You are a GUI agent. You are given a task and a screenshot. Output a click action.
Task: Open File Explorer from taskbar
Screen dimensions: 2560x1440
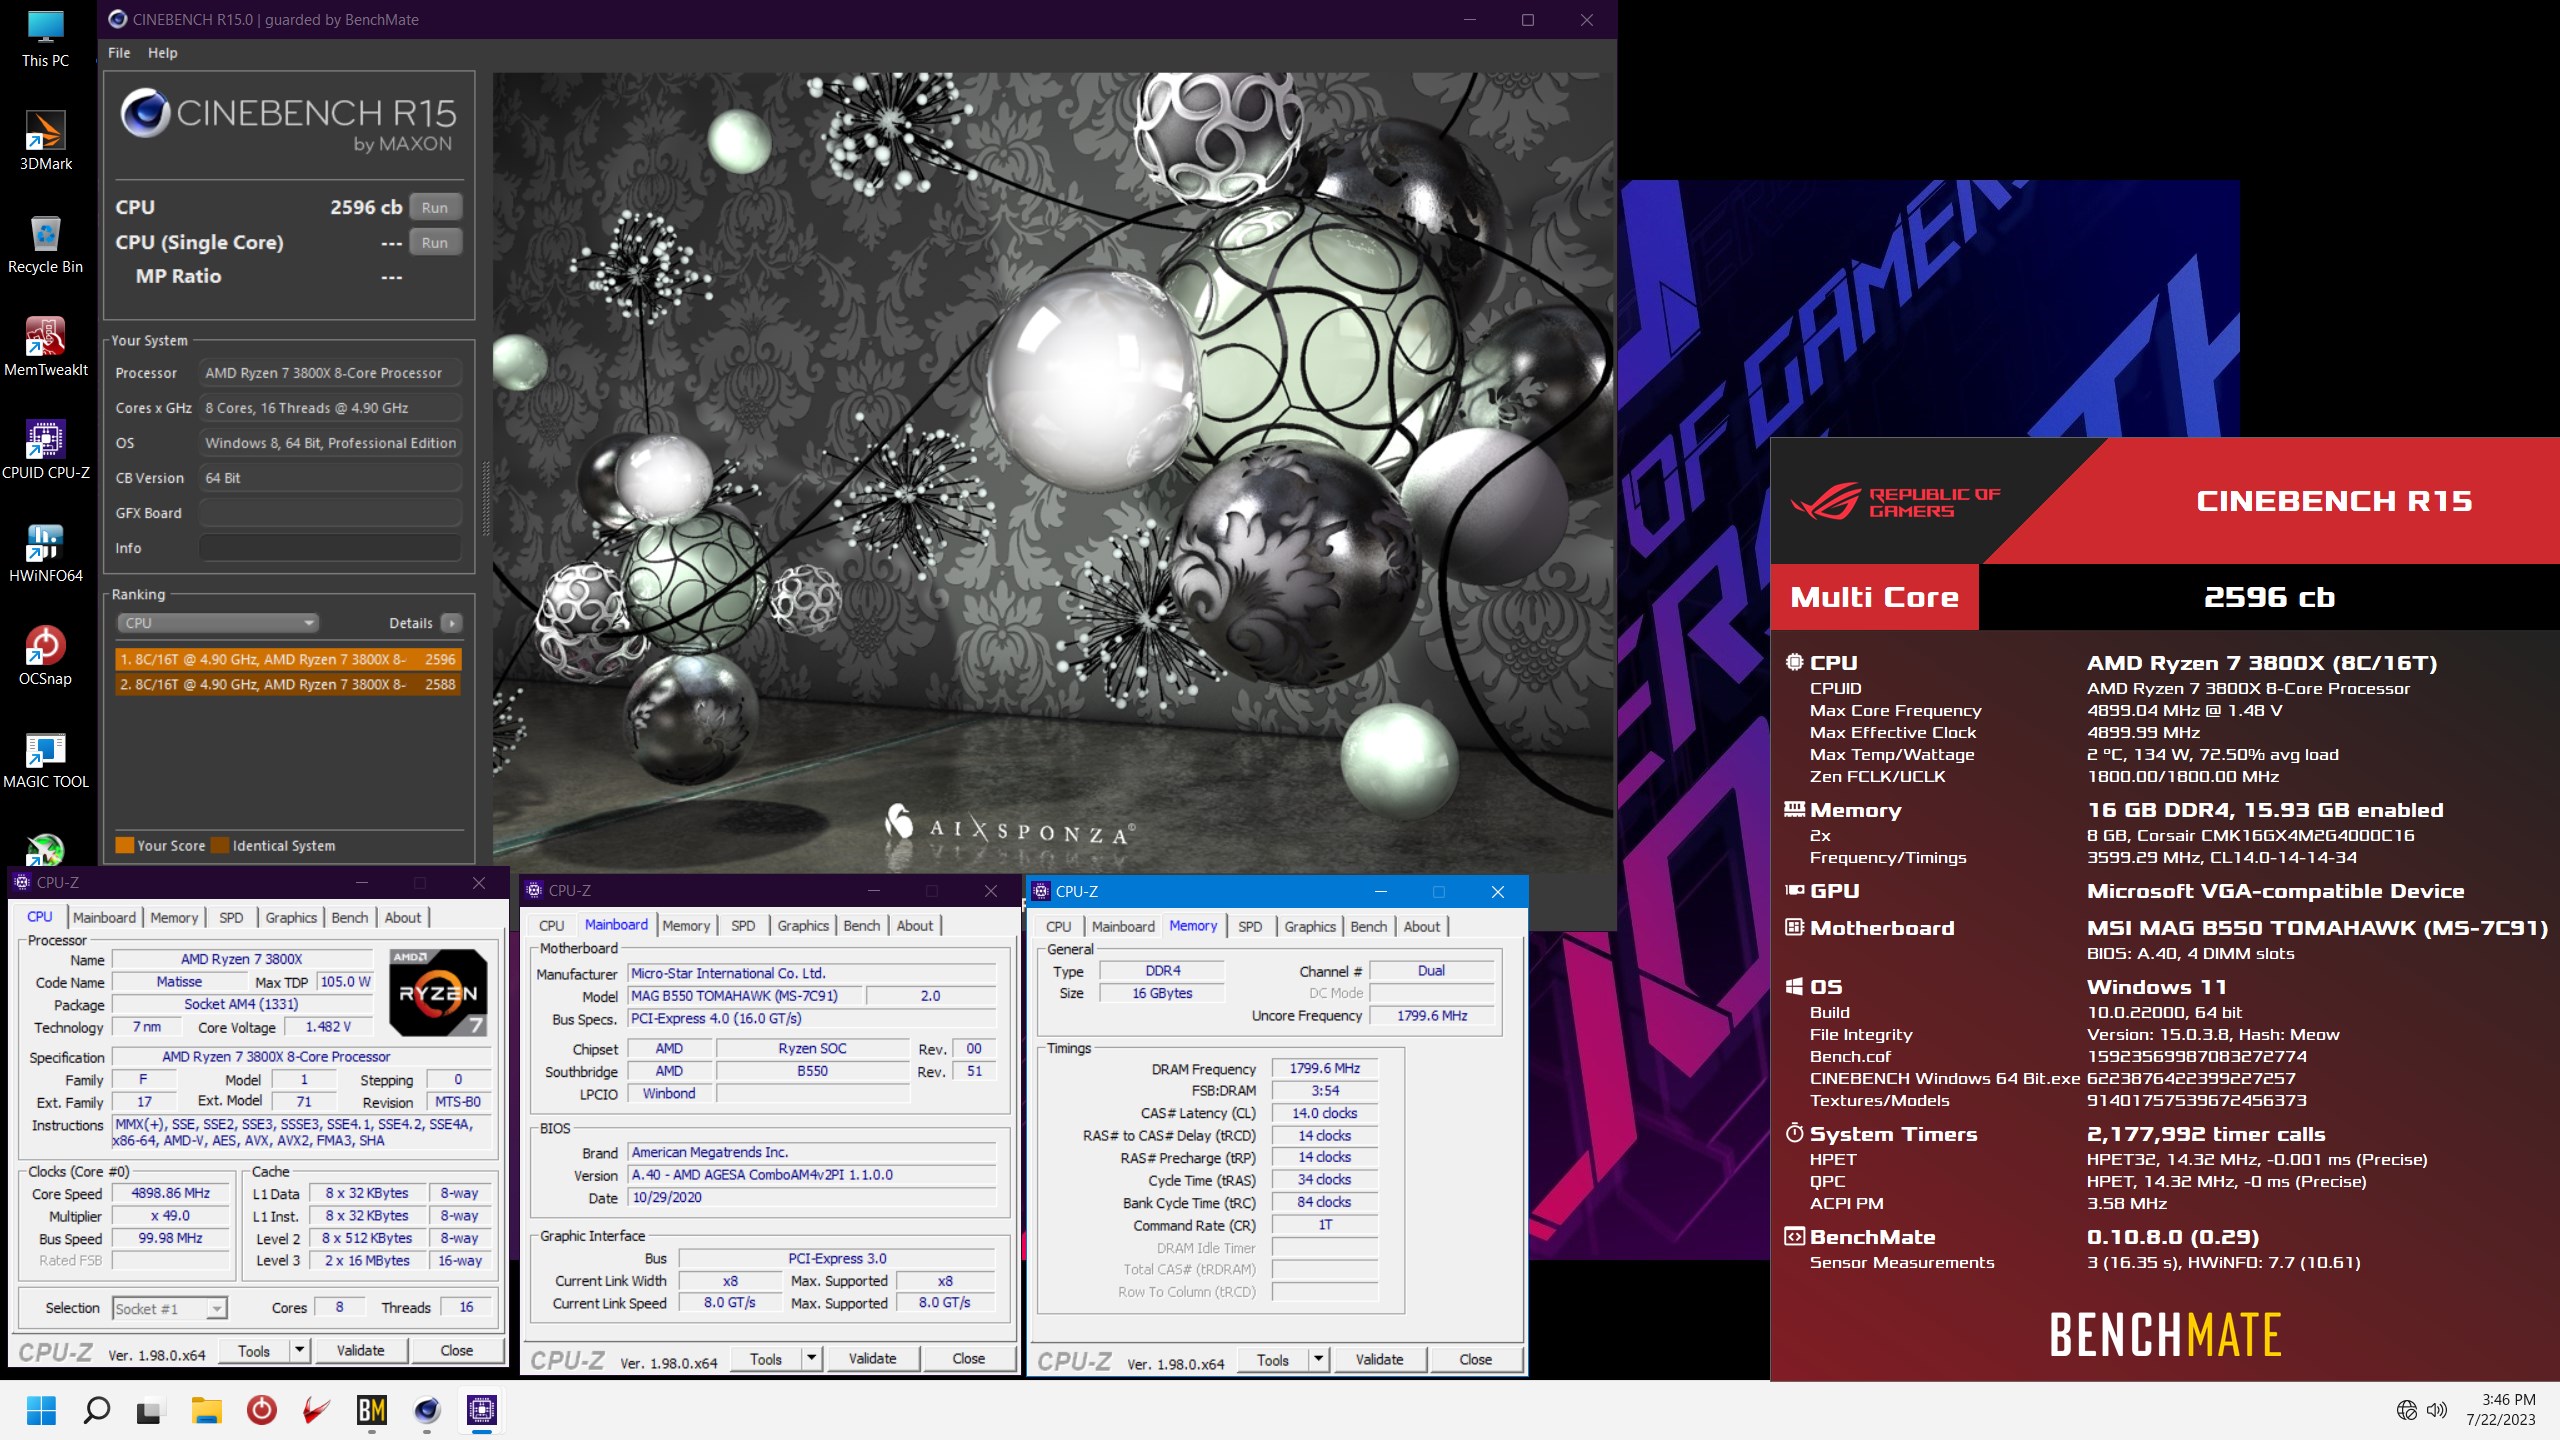coord(206,1410)
